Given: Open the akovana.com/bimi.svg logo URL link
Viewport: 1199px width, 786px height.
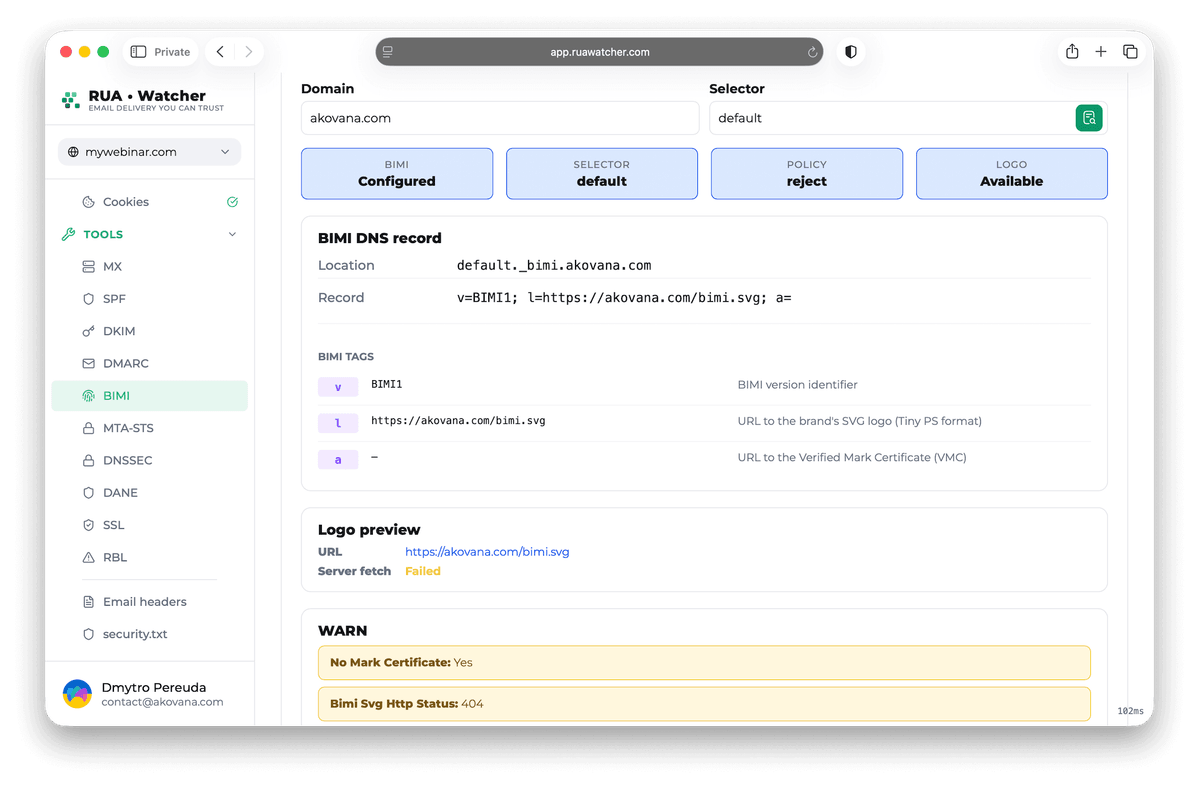Looking at the screenshot, I should pyautogui.click(x=487, y=551).
